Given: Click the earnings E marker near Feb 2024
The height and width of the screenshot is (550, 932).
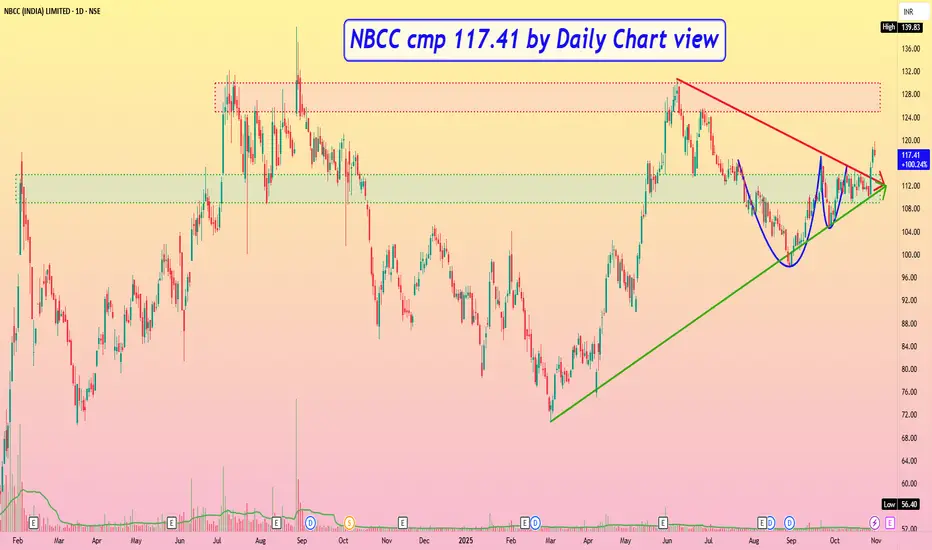Looking at the screenshot, I should 33,523.
